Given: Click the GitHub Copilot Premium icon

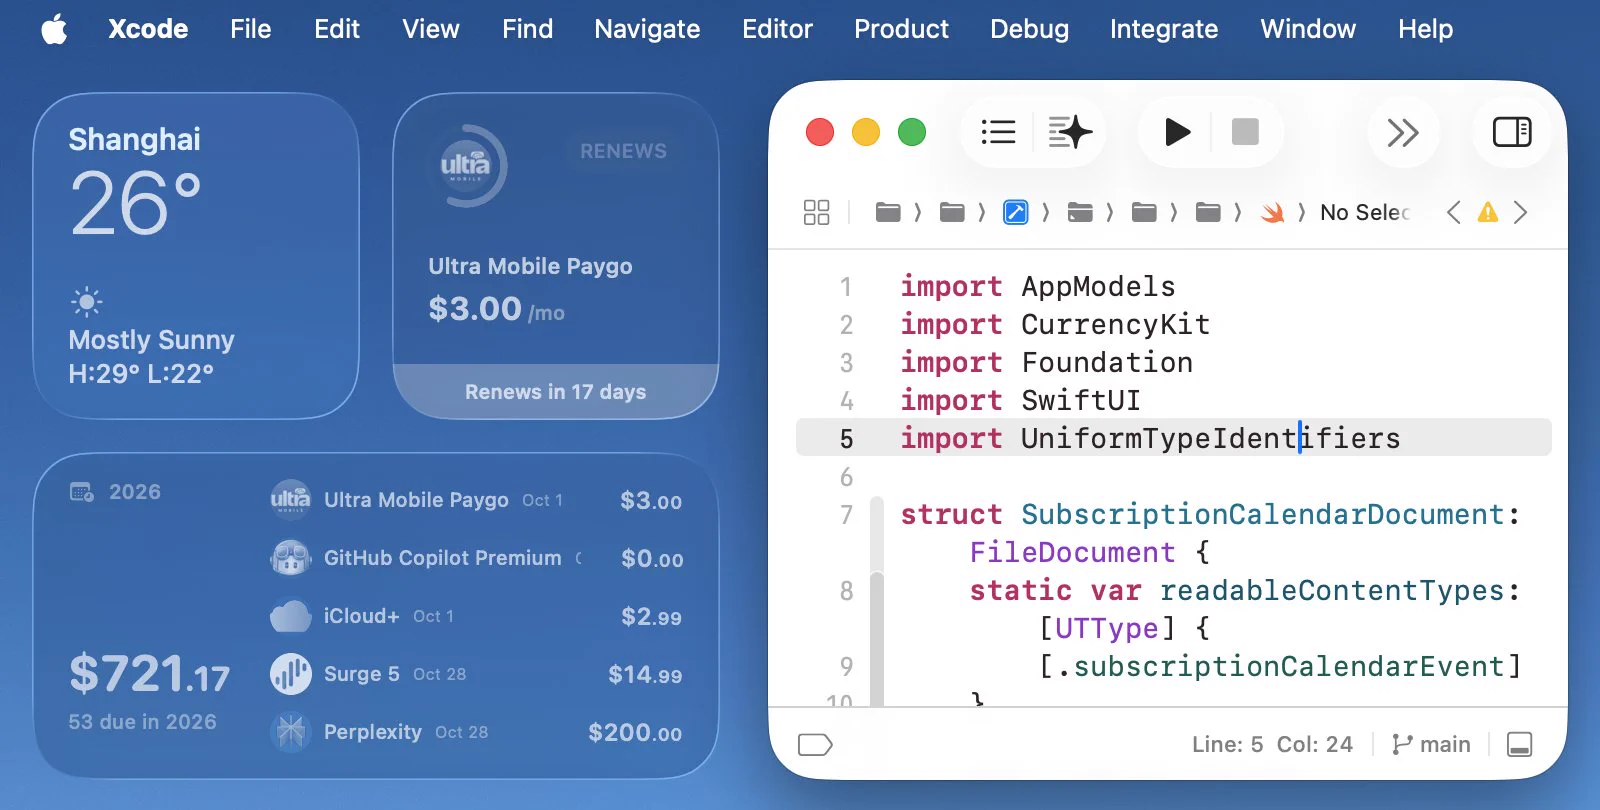Looking at the screenshot, I should click(x=290, y=557).
